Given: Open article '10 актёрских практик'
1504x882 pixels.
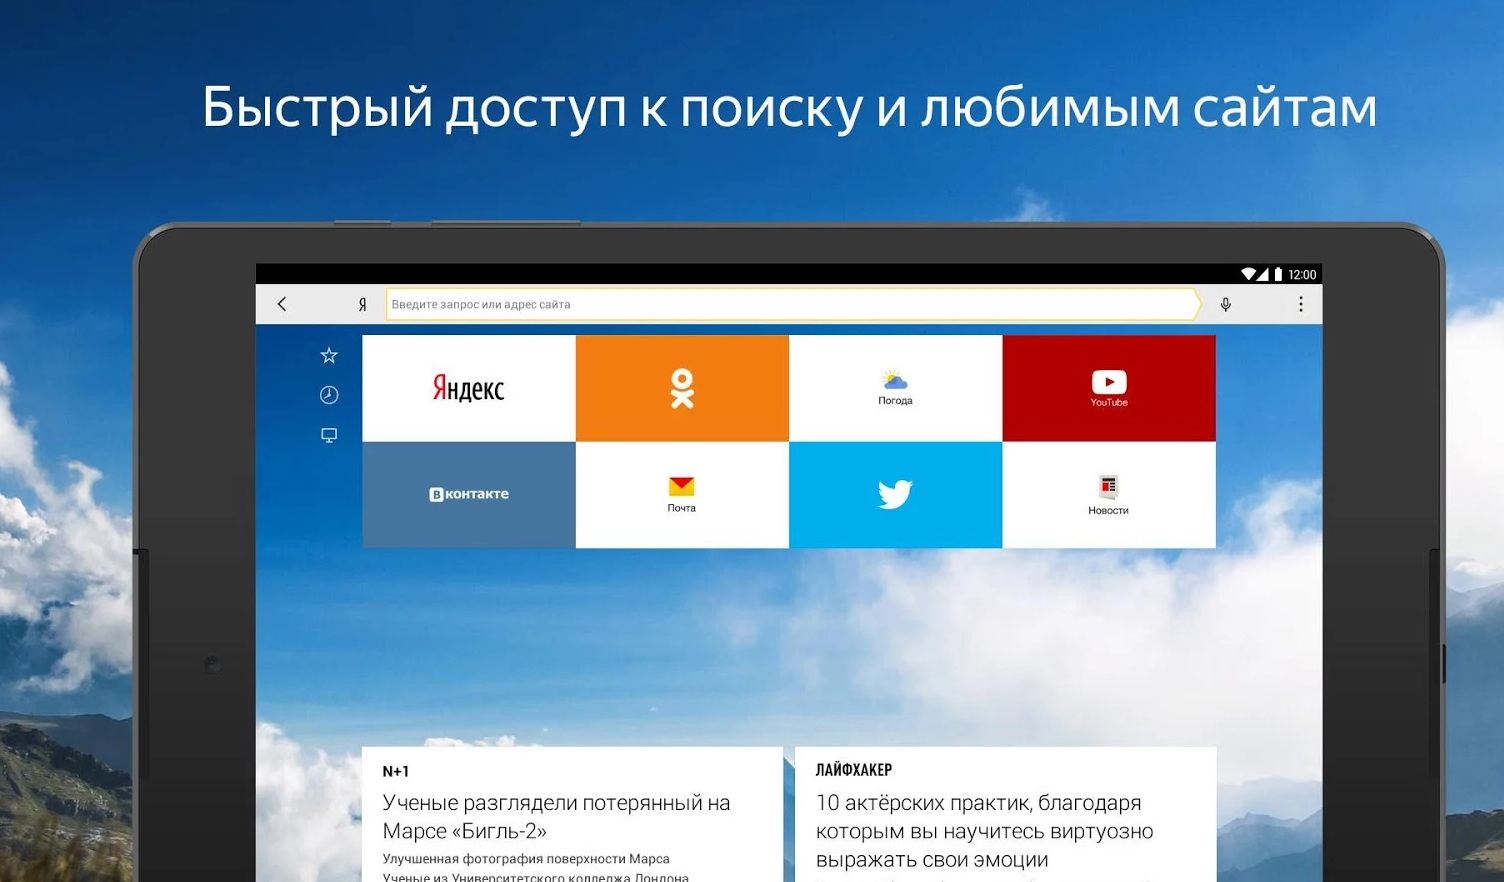Looking at the screenshot, I should (x=984, y=831).
